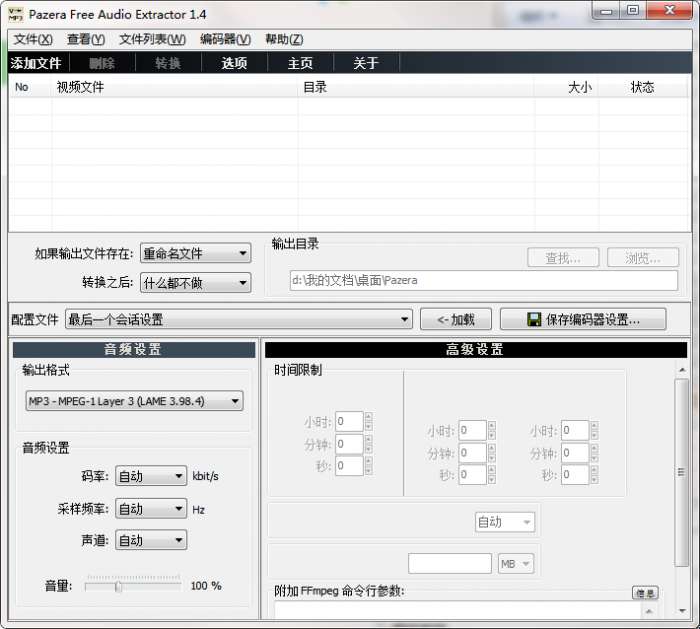Image resolution: width=700 pixels, height=629 pixels.
Task: Open the 码率 bitrate dropdown
Action: [151, 476]
